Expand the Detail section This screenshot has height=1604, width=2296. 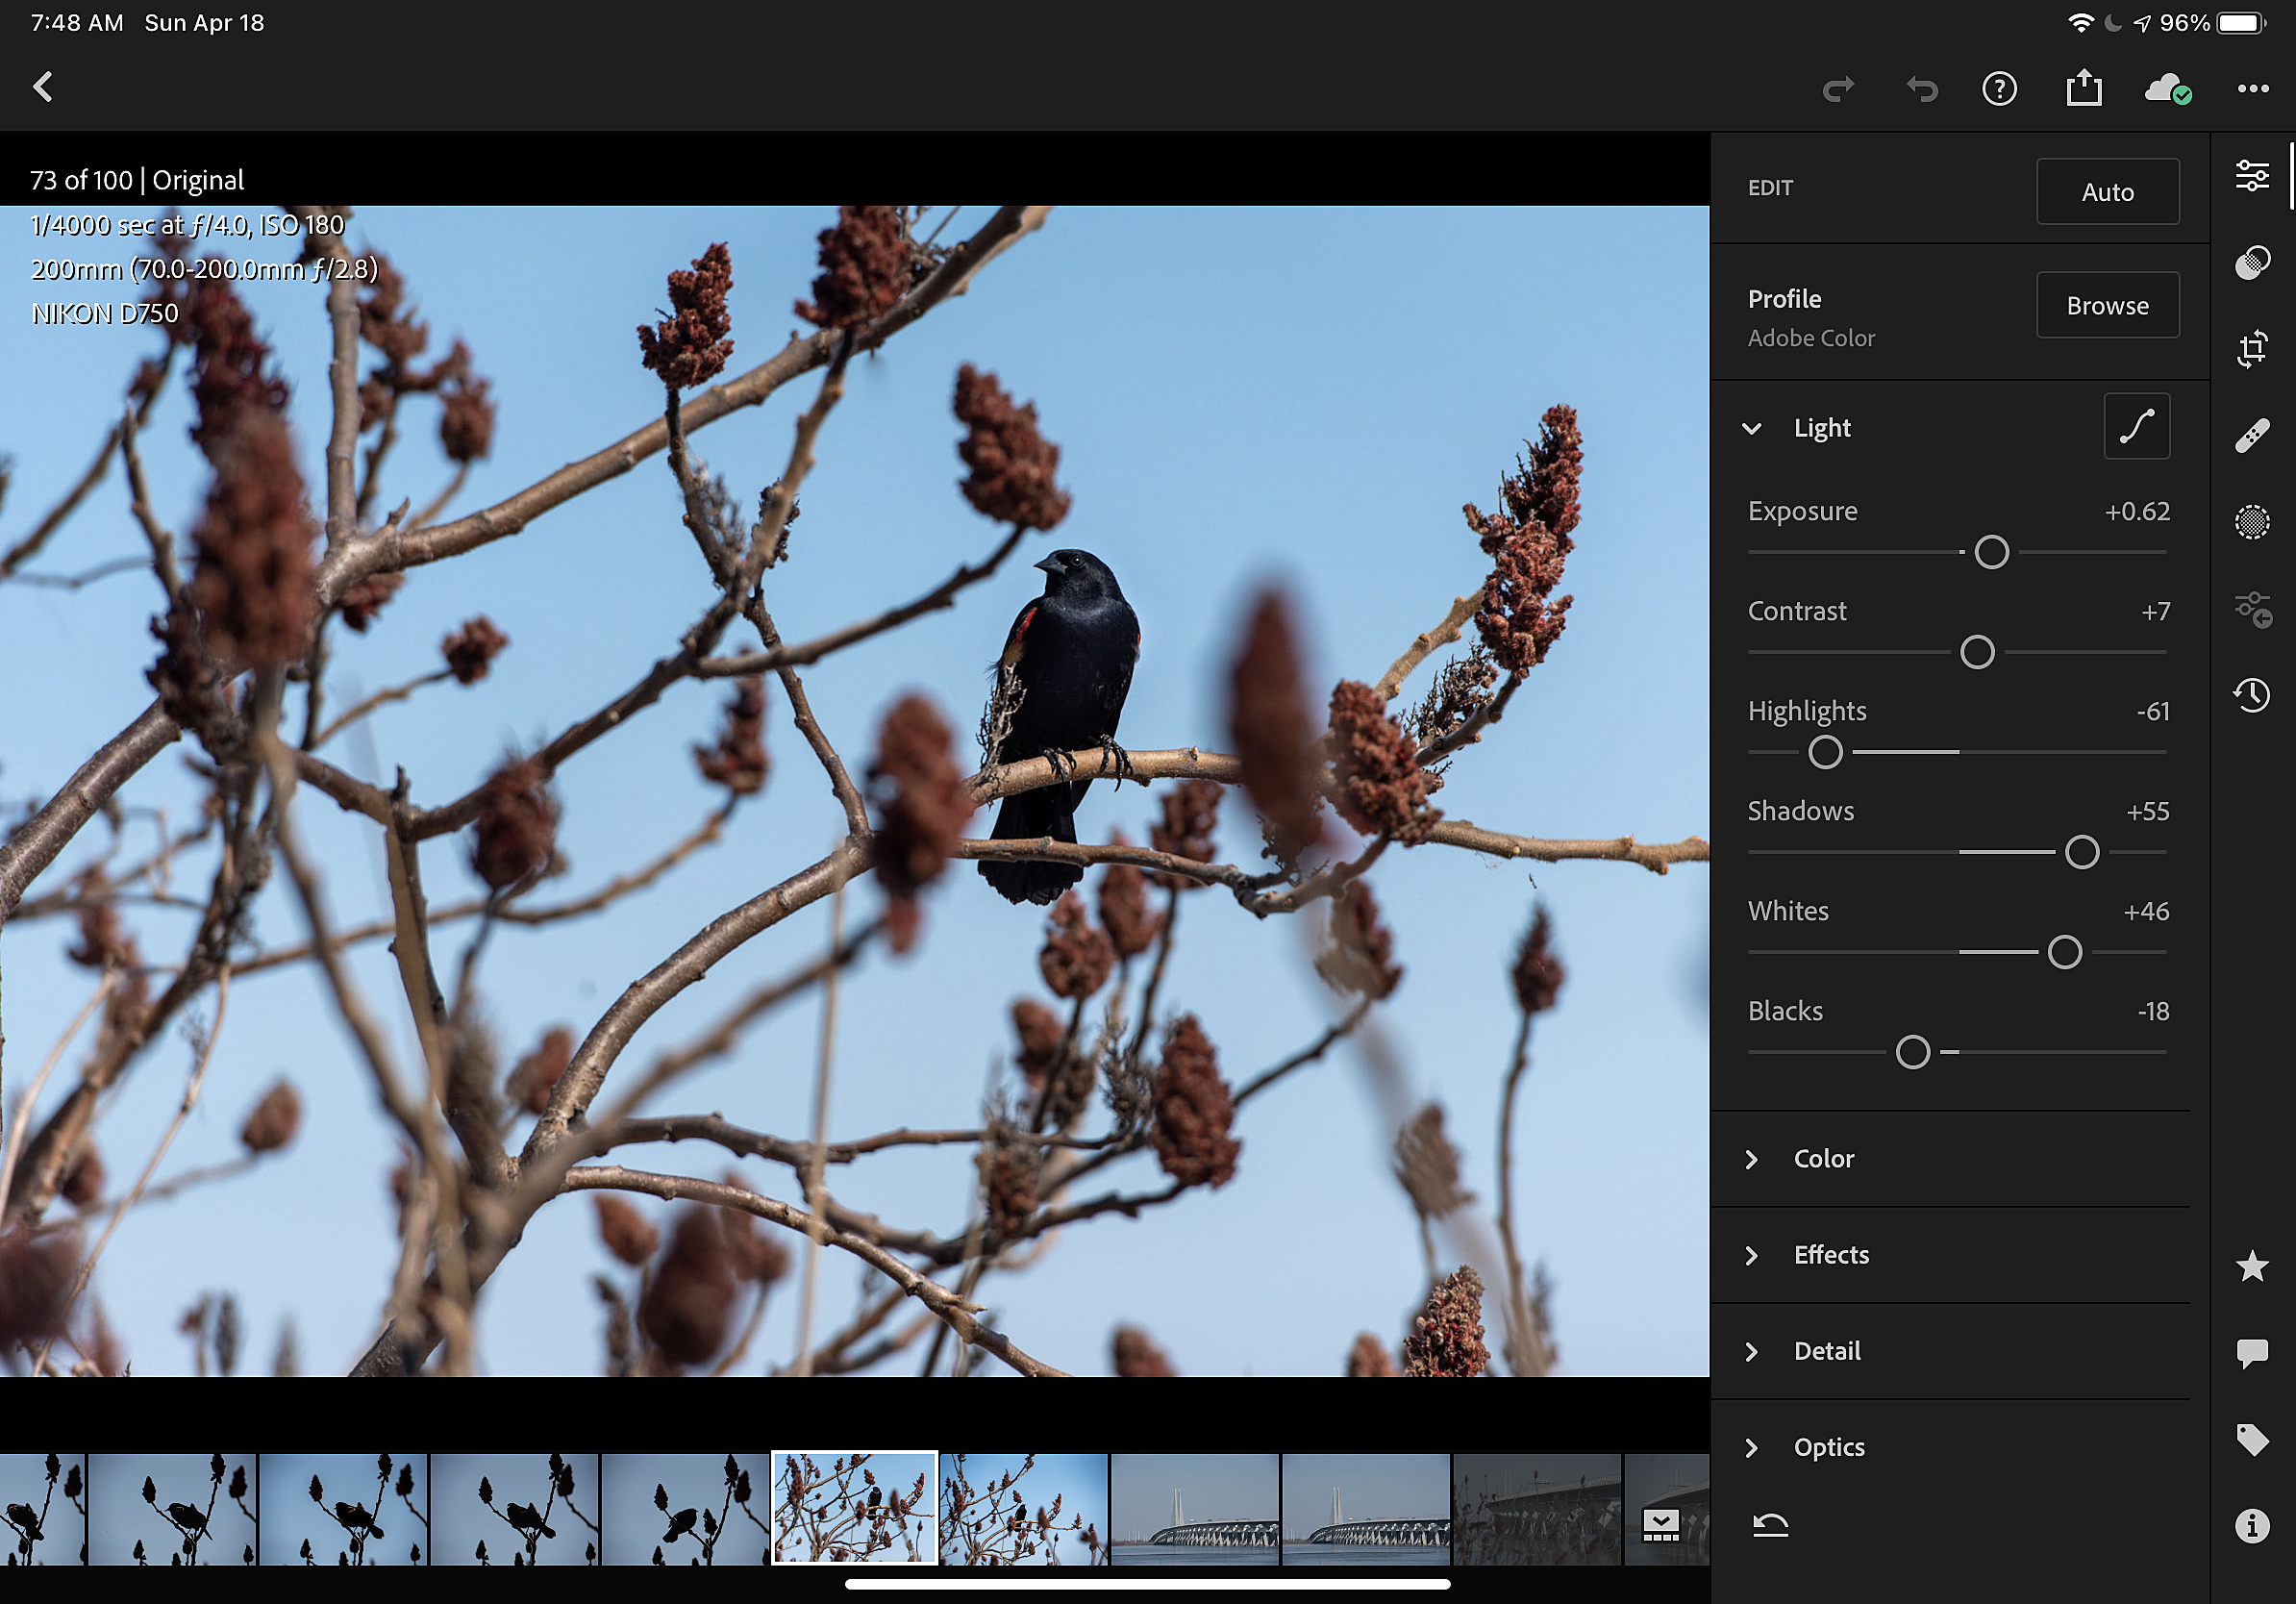tap(1751, 1351)
